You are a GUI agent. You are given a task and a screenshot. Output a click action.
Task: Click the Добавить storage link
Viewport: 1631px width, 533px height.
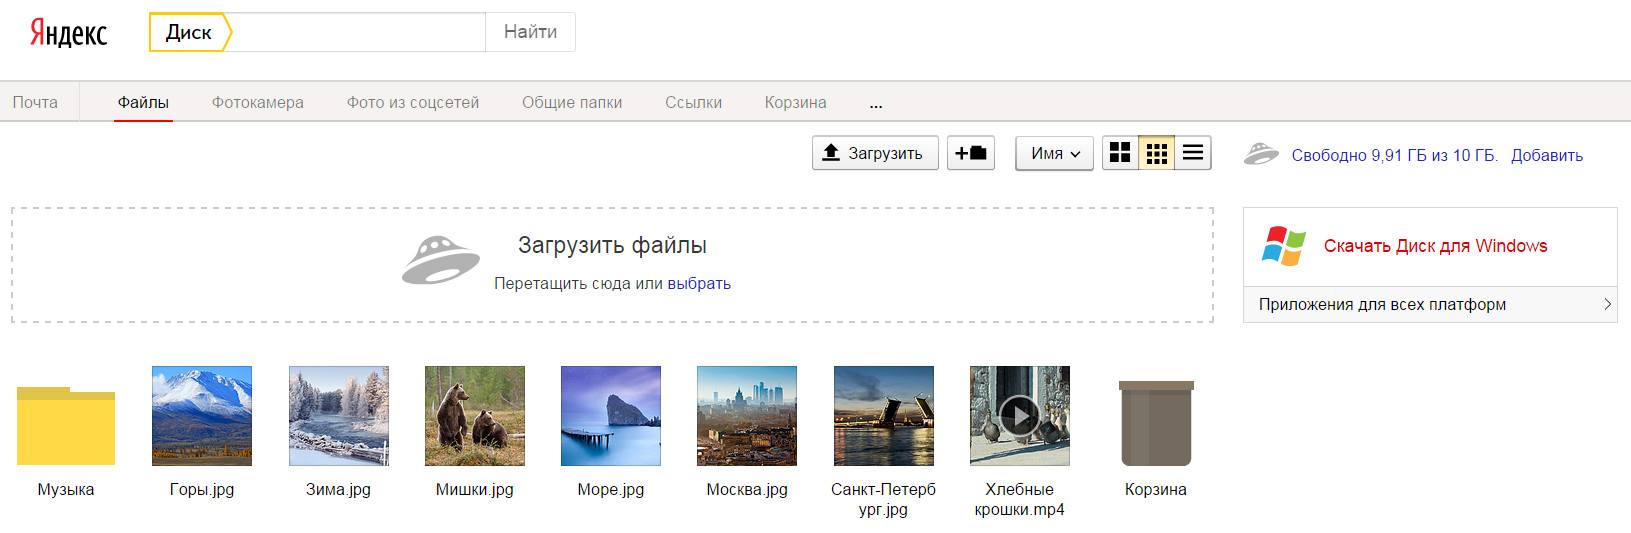1547,155
